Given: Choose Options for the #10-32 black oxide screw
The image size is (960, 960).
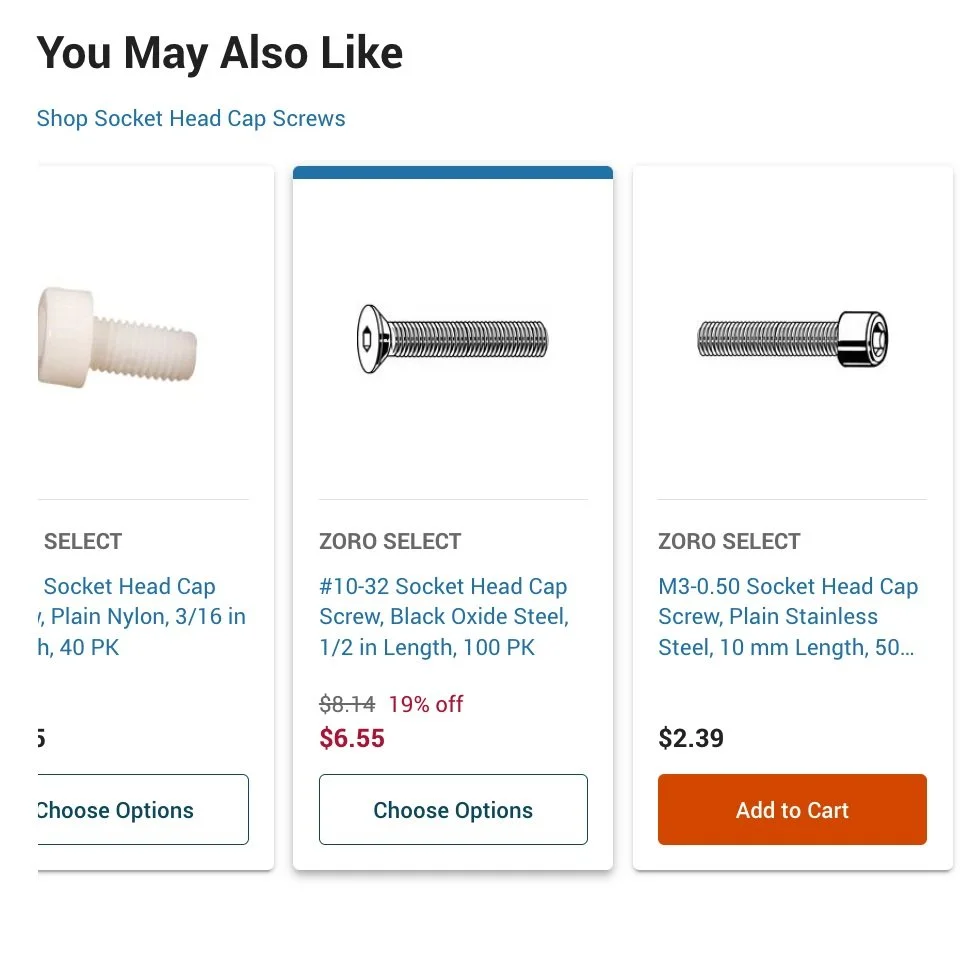Looking at the screenshot, I should 453,810.
